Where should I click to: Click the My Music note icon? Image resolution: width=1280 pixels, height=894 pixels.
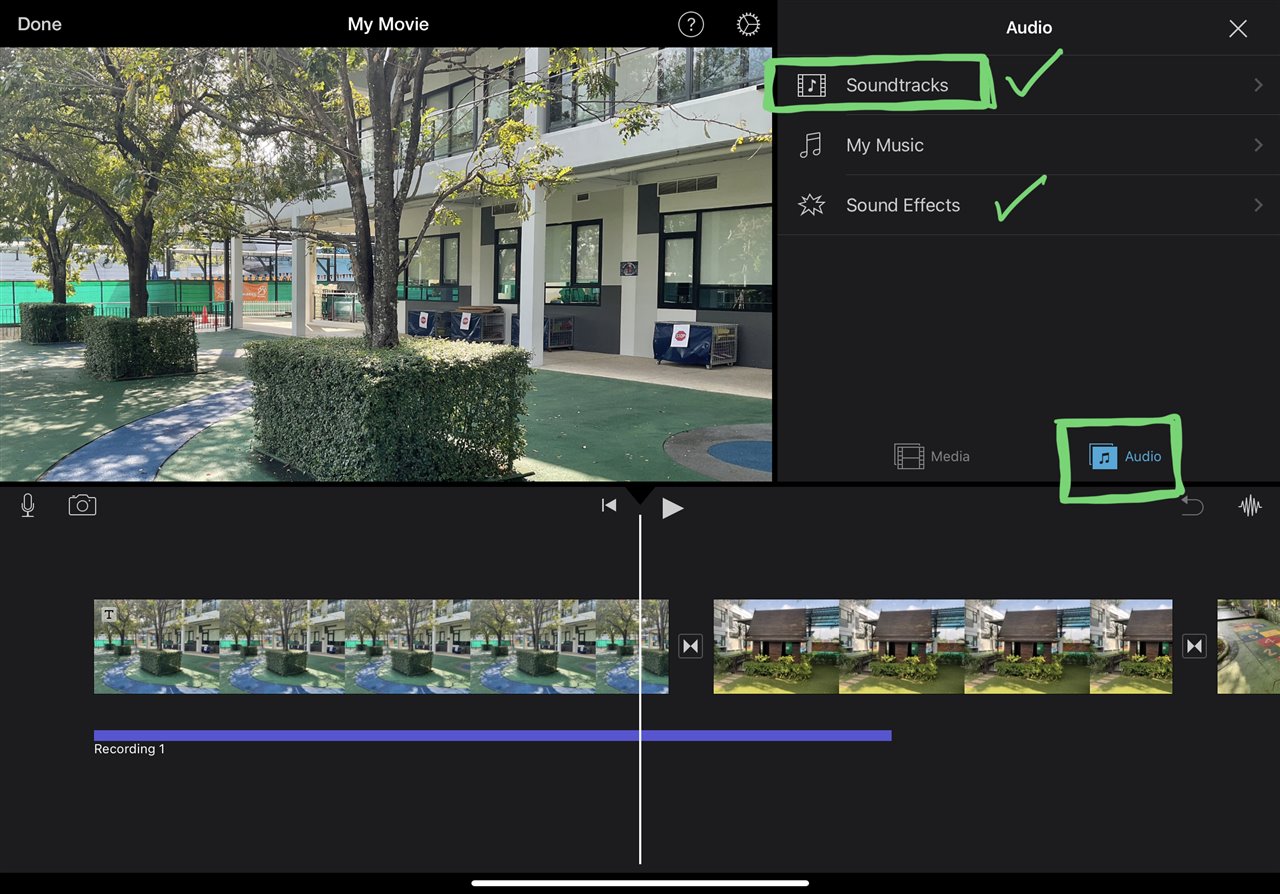[811, 145]
